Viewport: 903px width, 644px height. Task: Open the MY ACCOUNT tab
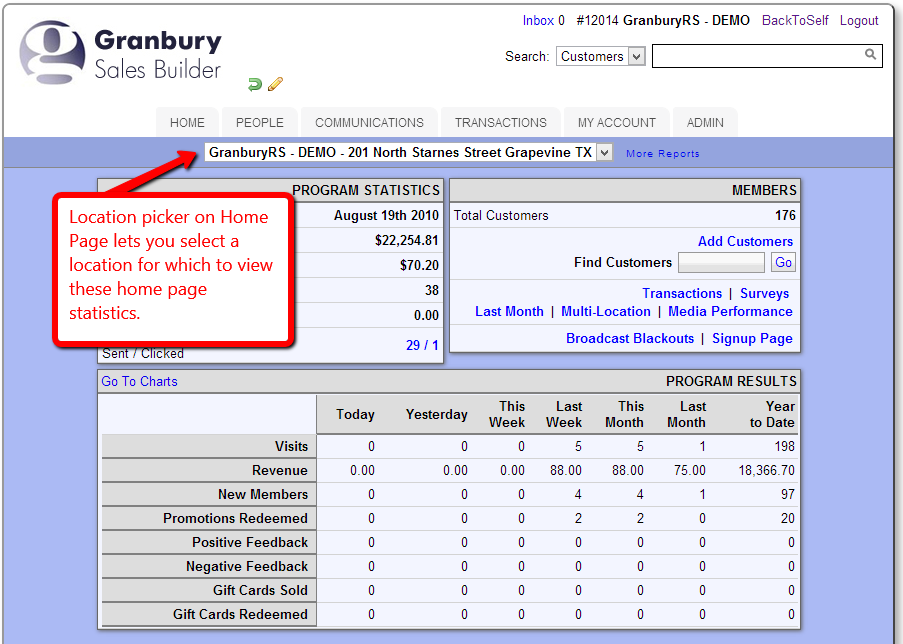pyautogui.click(x=617, y=123)
